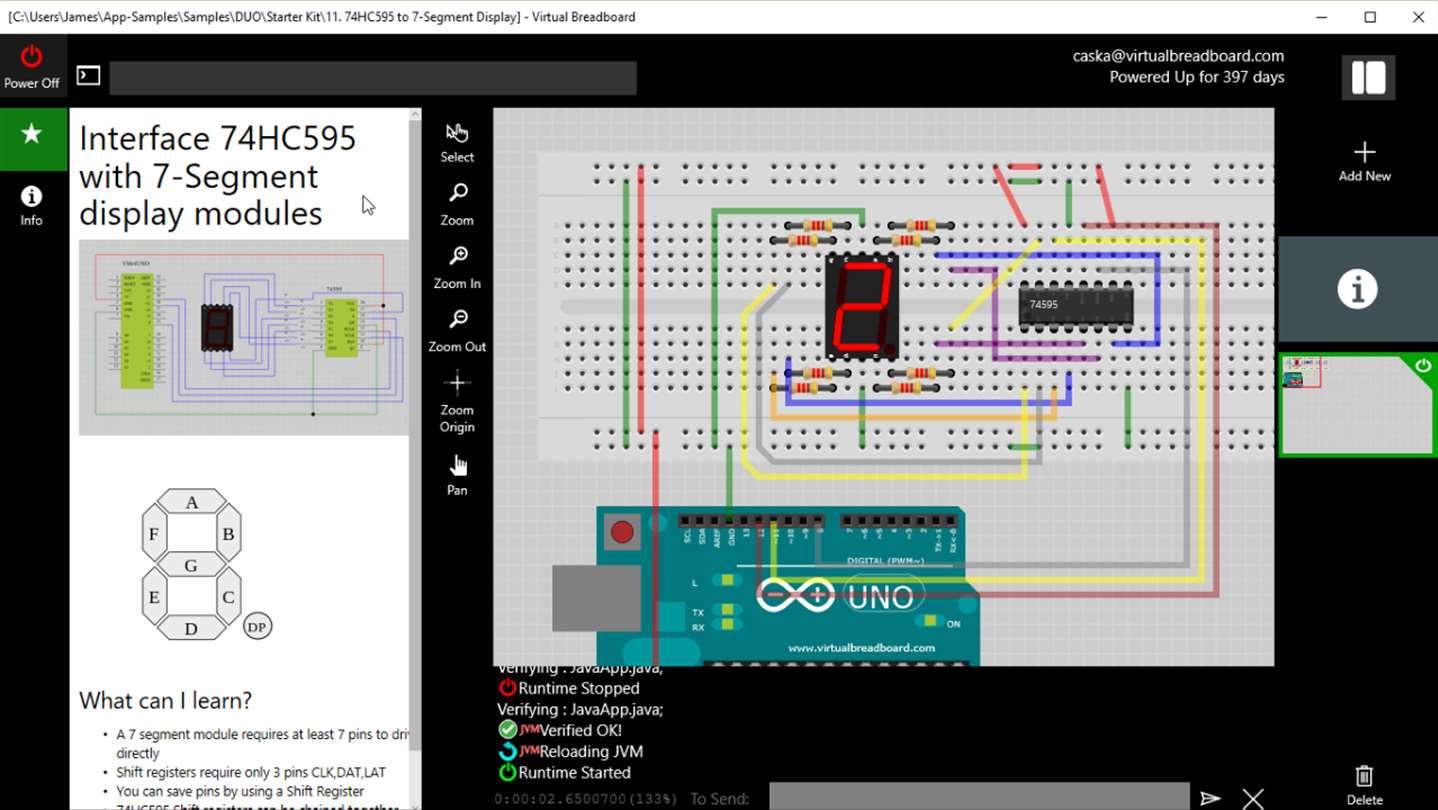Clear message with the X icon
Image resolution: width=1438 pixels, height=810 pixels.
pos(1253,798)
